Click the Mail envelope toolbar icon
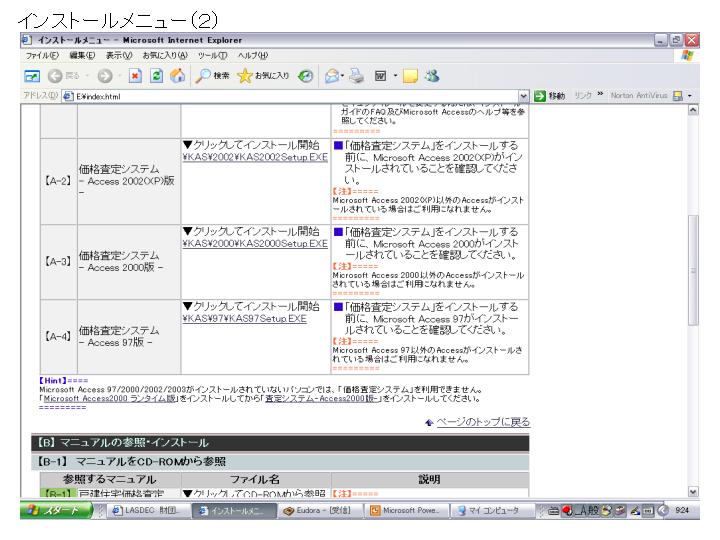This screenshot has height=540, width=720. [332, 76]
